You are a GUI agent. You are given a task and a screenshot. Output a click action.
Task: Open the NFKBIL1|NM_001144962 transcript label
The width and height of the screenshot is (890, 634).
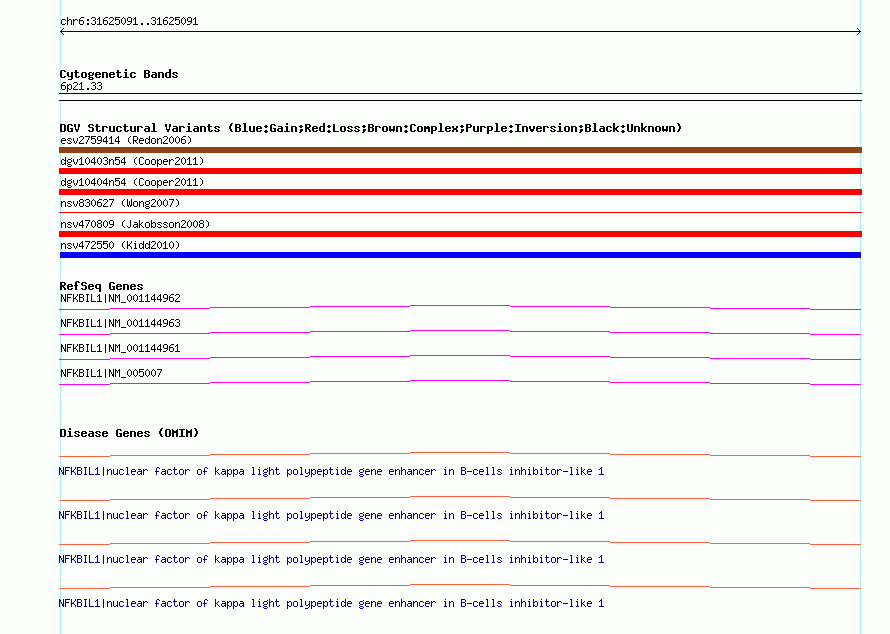point(120,299)
